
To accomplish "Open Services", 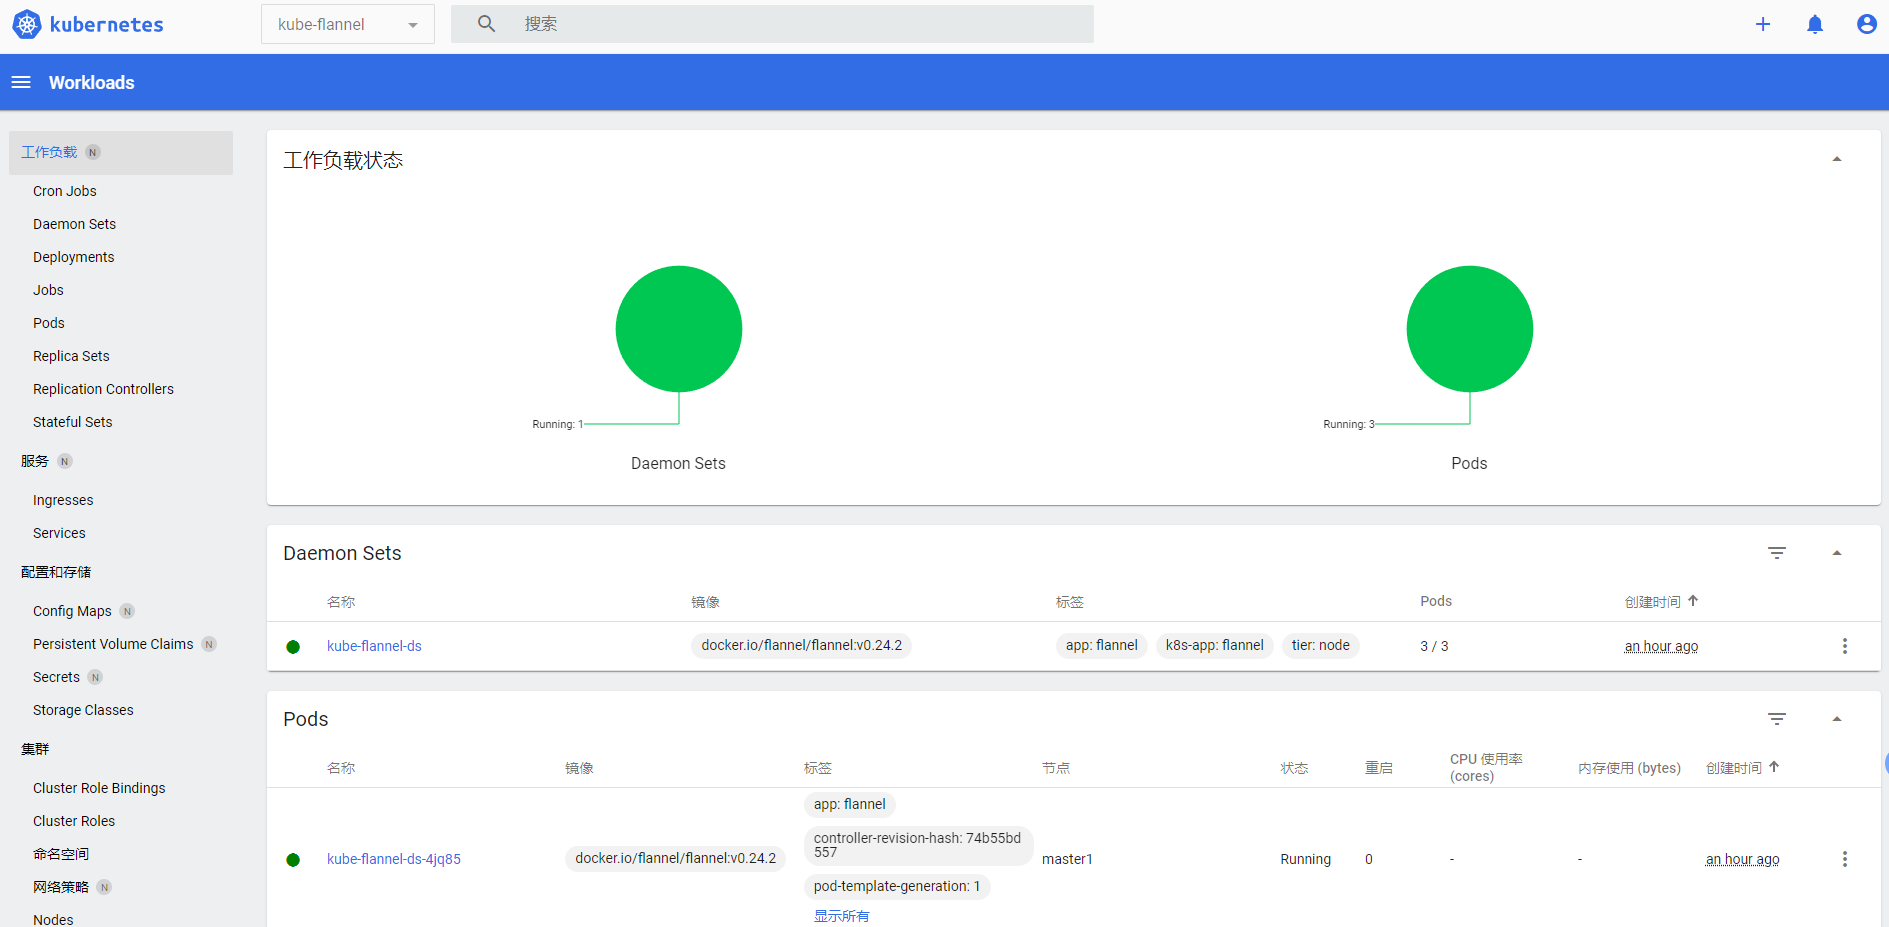I will 59,533.
